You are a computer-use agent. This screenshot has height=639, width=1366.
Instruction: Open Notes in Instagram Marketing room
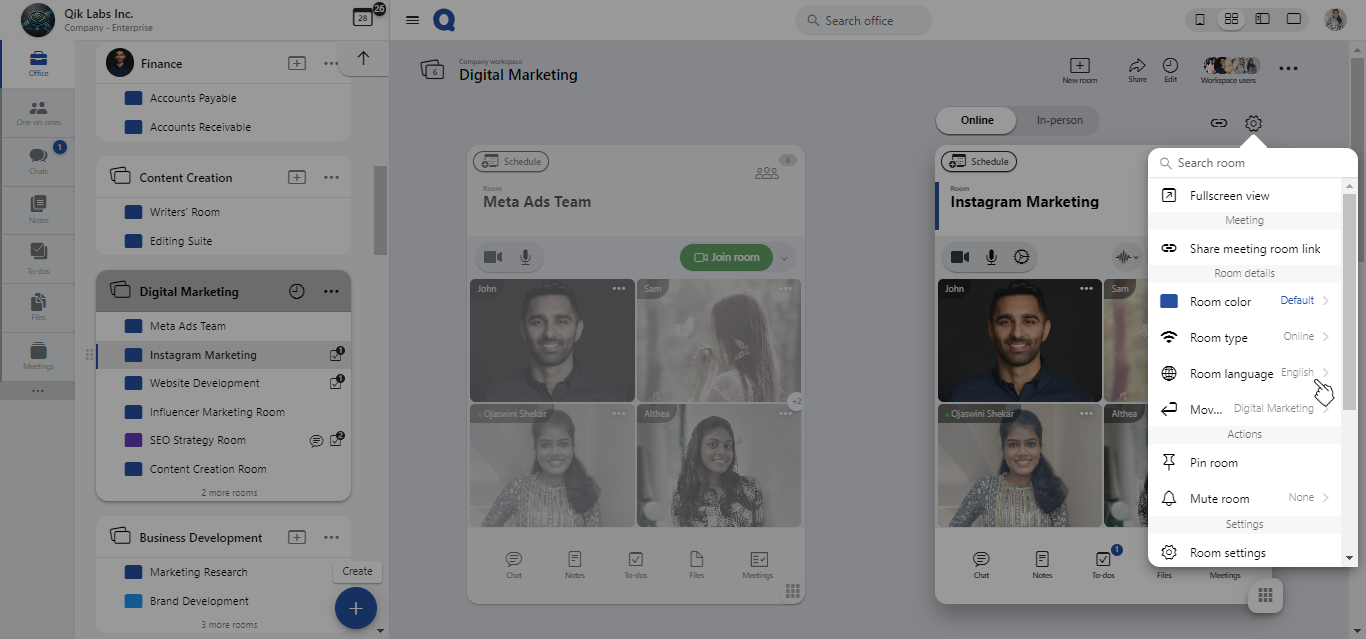pyautogui.click(x=1042, y=564)
